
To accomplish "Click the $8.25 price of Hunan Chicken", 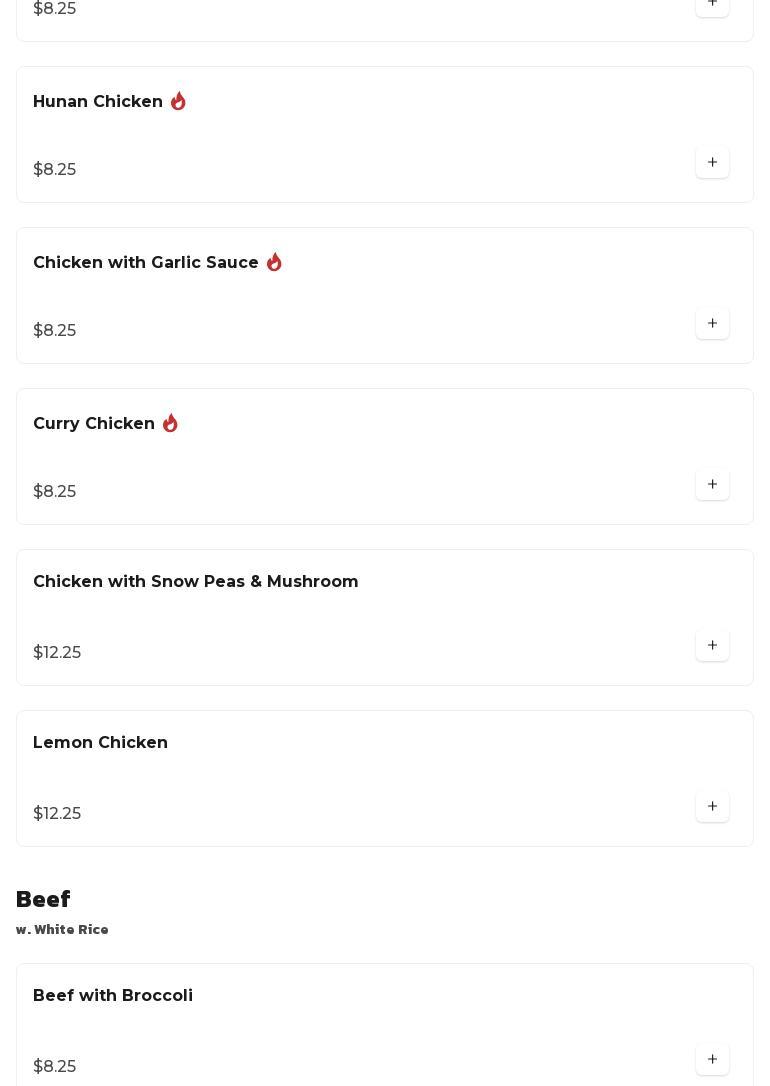I will click(55, 170).
